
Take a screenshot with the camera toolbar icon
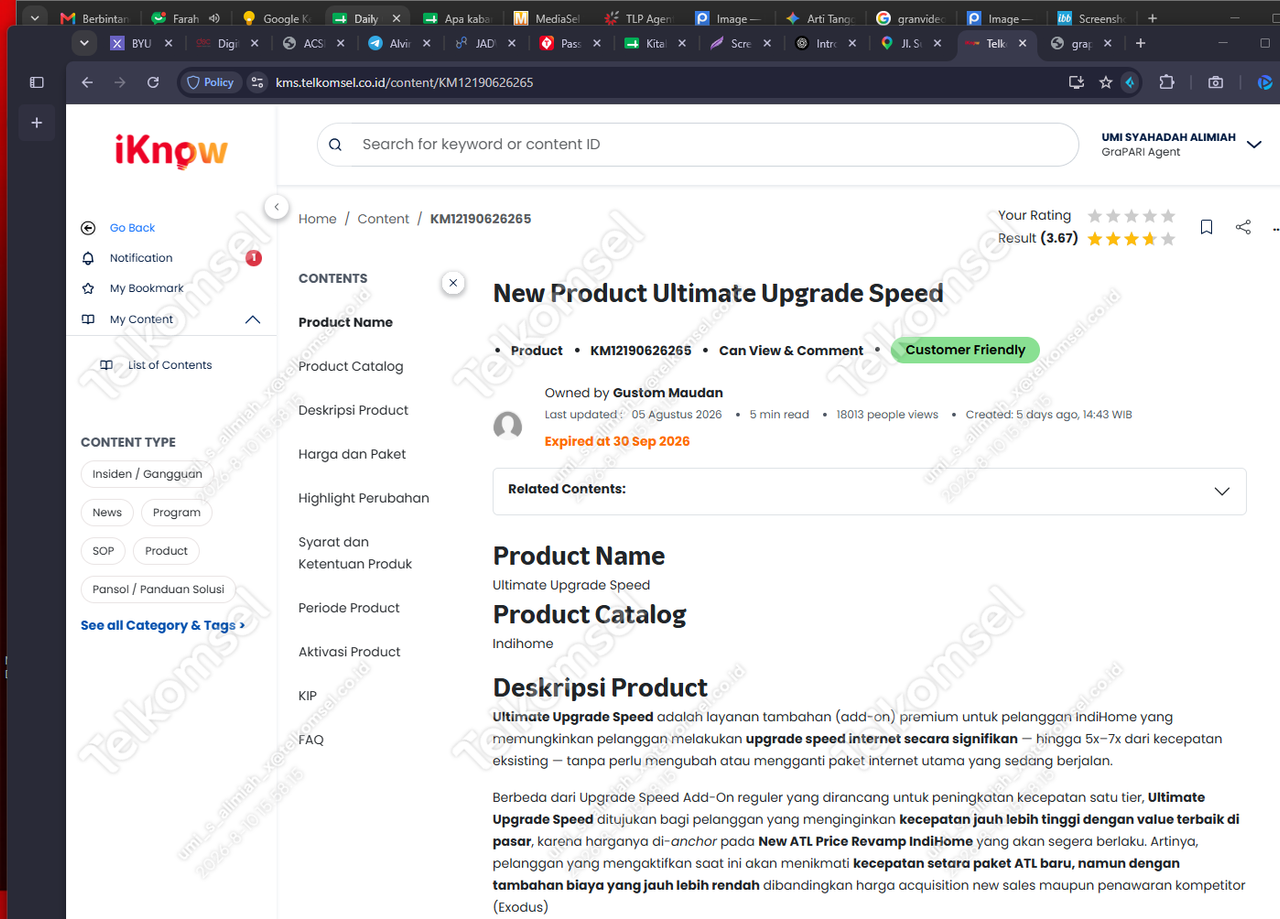(1215, 82)
